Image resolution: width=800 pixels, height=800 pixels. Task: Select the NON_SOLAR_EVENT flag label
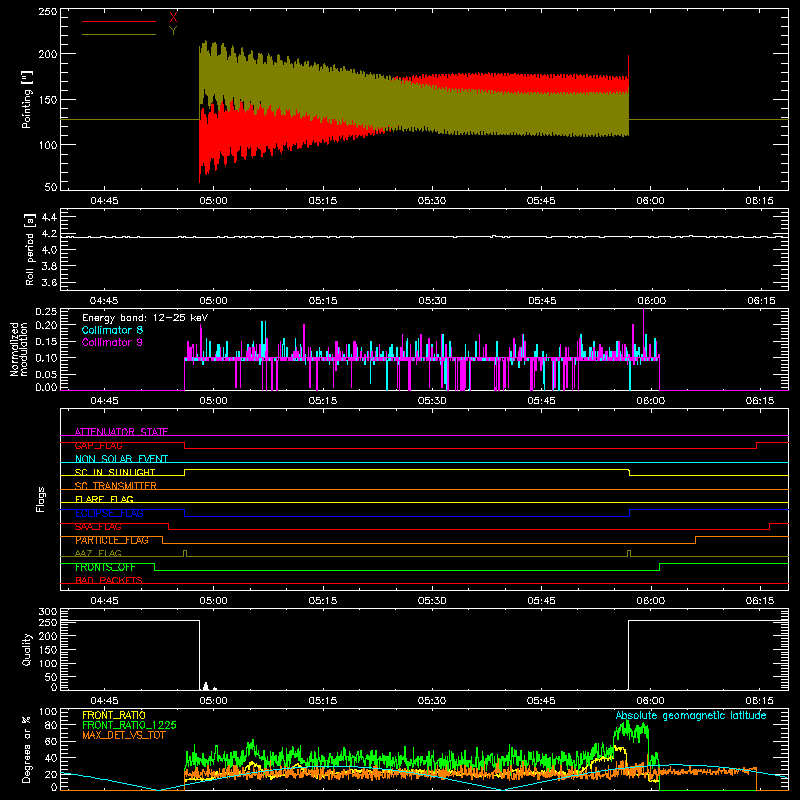point(121,459)
